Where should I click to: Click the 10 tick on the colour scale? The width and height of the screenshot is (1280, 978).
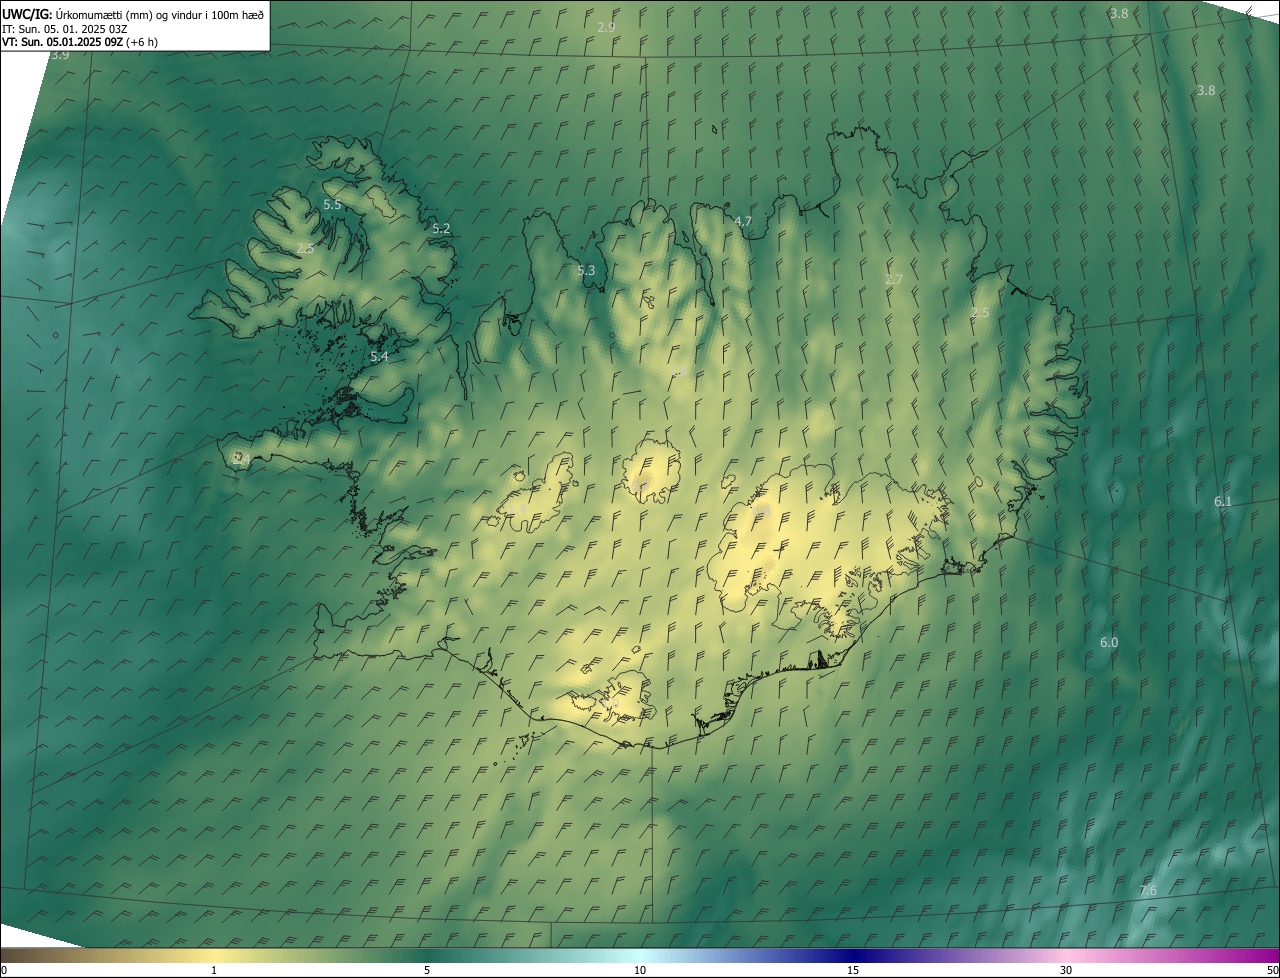pos(640,970)
